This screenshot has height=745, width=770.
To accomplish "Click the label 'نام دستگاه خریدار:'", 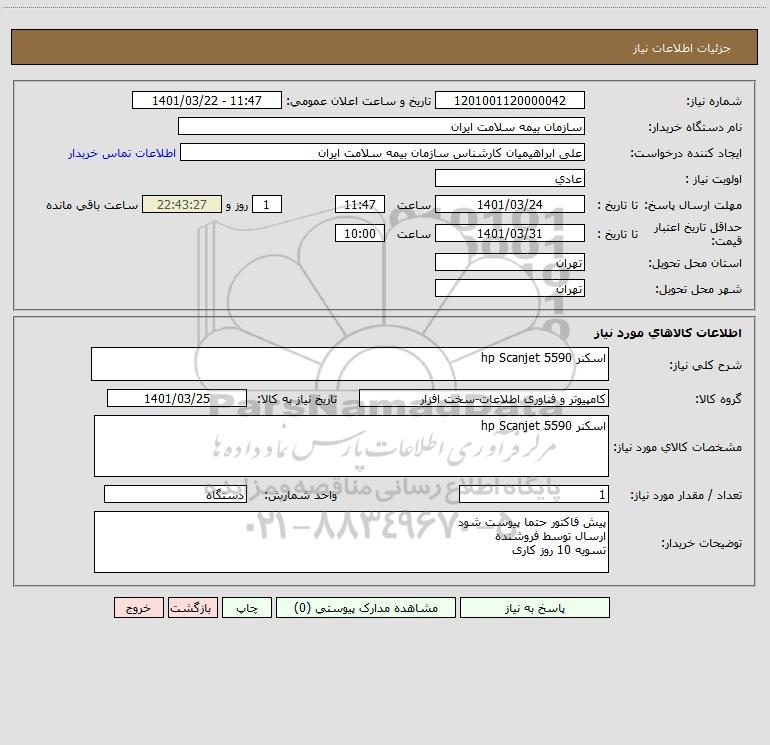I will coord(695,128).
